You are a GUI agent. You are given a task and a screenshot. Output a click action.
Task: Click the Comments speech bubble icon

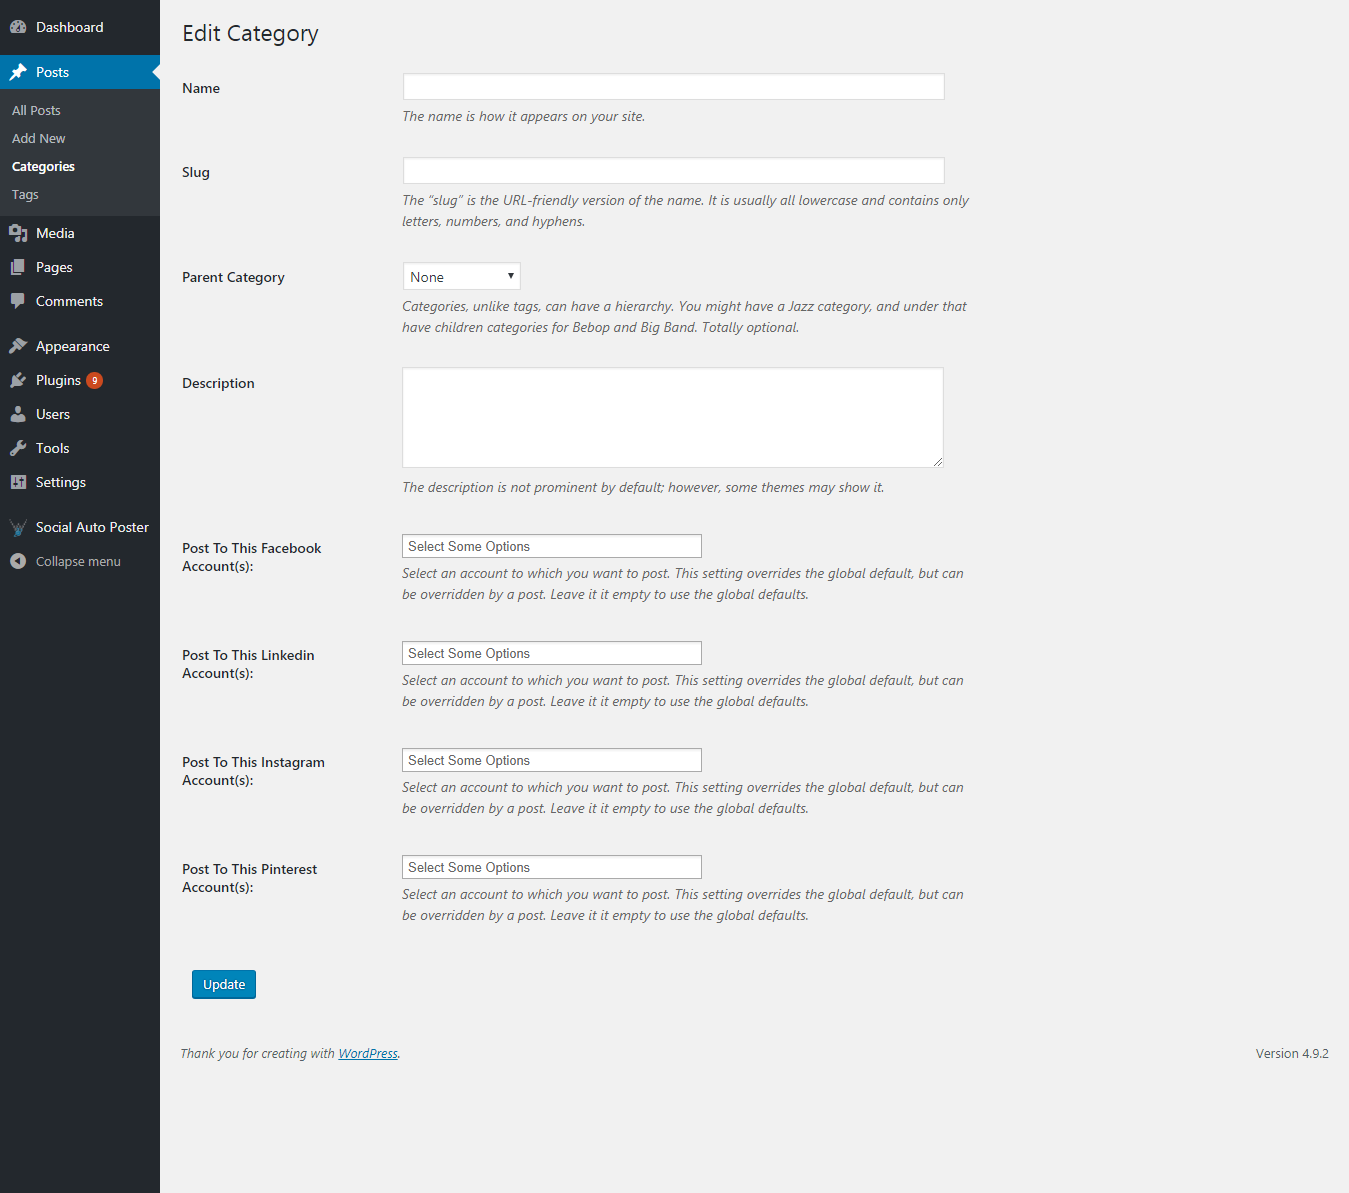tap(18, 301)
